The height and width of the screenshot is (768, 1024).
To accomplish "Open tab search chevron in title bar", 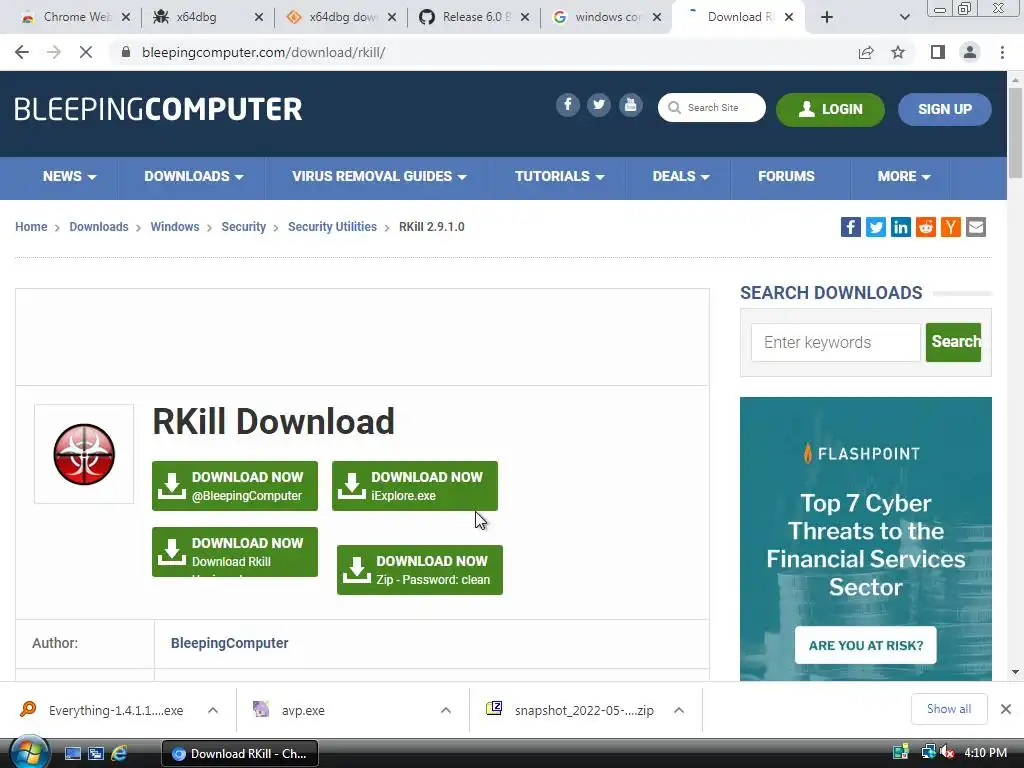I will 904,17.
